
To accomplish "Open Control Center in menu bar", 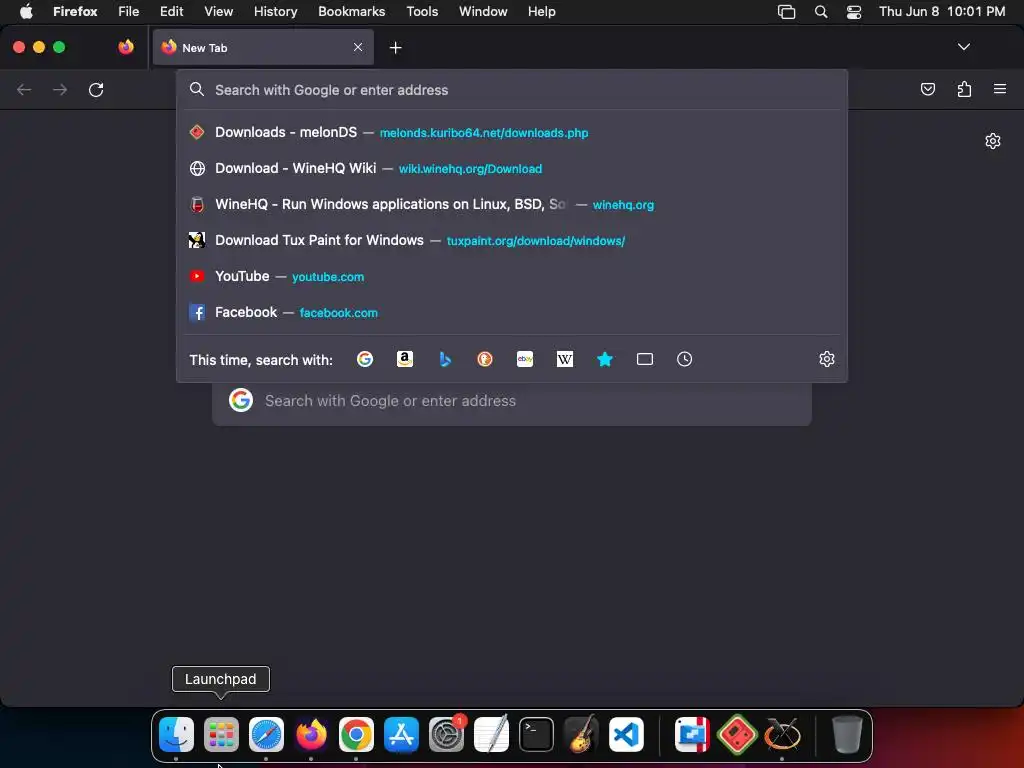I will click(854, 11).
